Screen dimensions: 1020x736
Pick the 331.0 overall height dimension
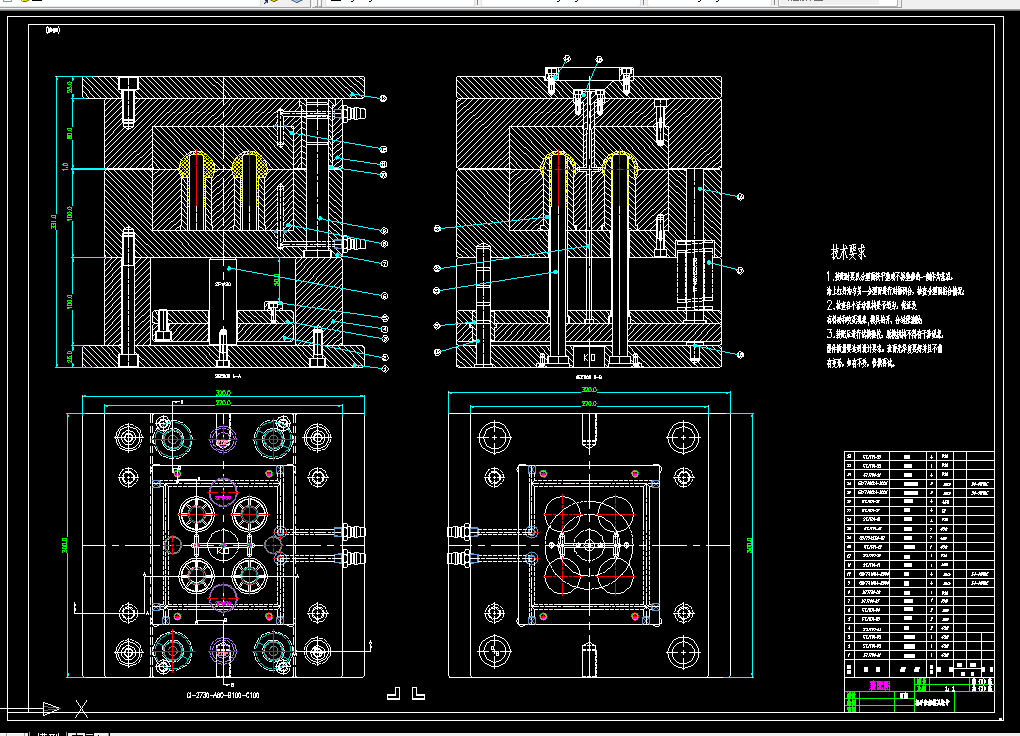tap(54, 221)
